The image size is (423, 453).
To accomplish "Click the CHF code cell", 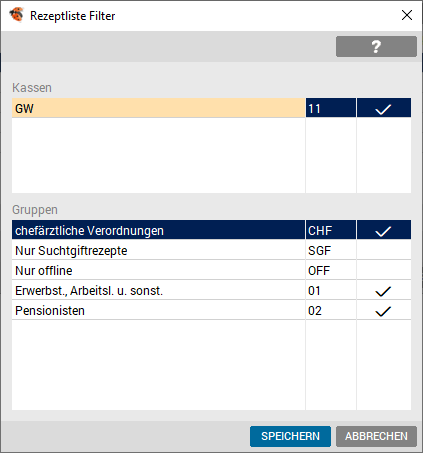I will click(331, 230).
